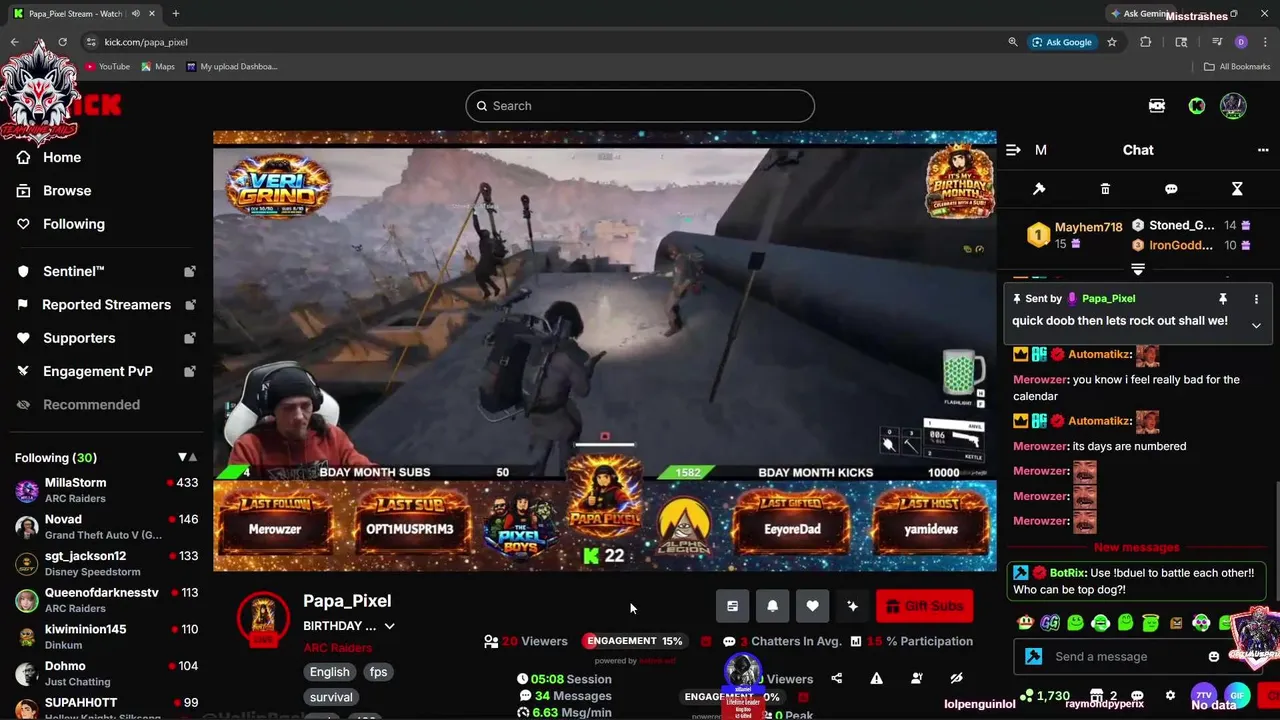Click the moderation hammer icon in chat toolbar
The width and height of the screenshot is (1280, 720).
(x=1039, y=189)
